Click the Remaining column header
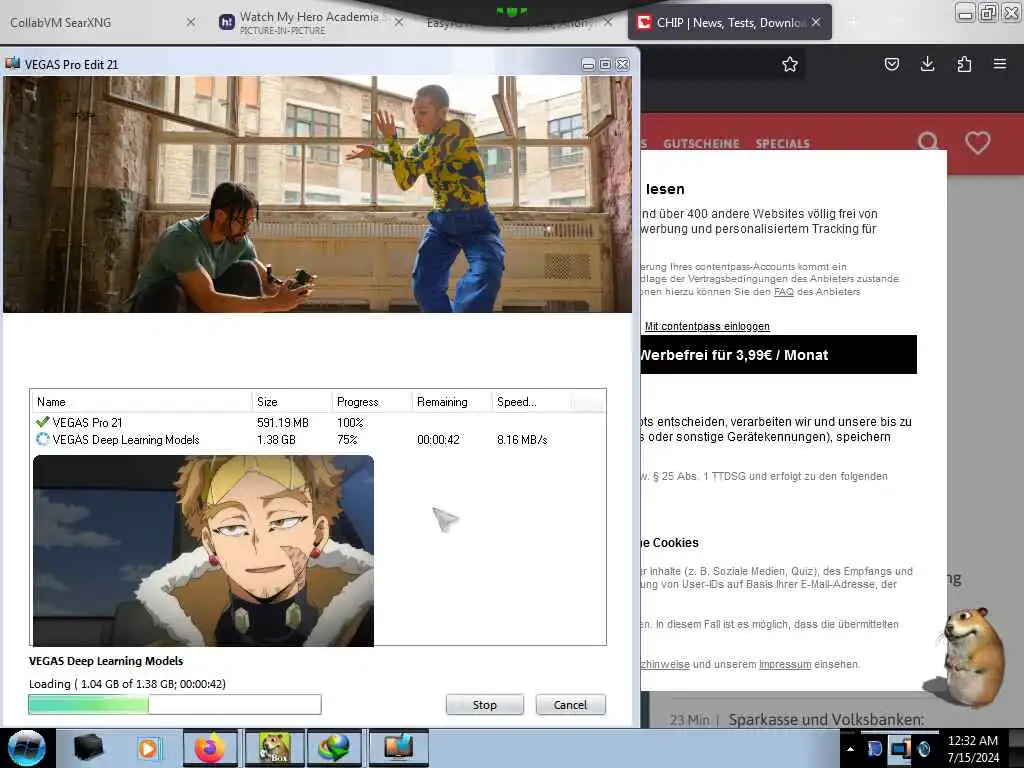1024x768 pixels. coord(451,402)
